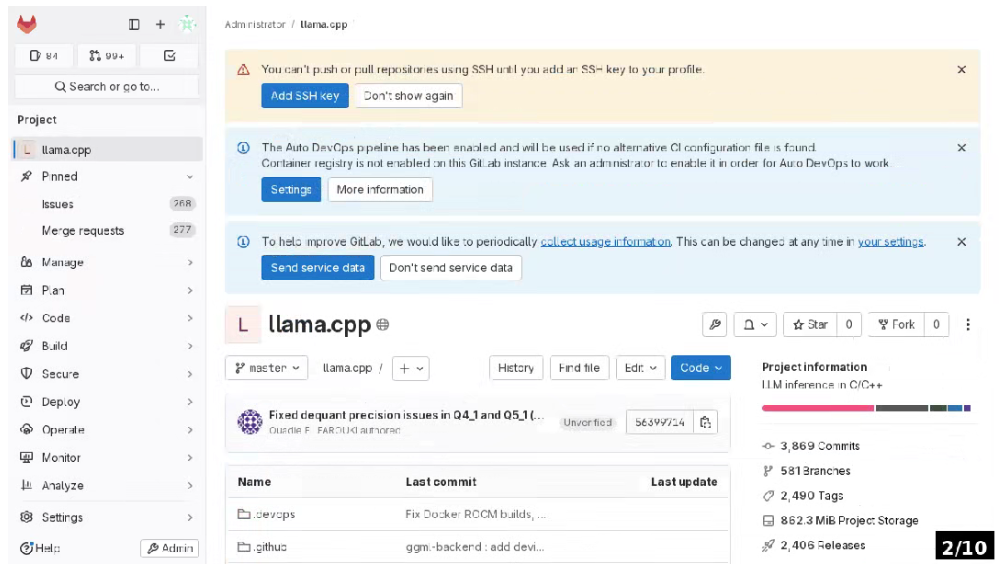The height and width of the screenshot is (570, 1002).
Task: Open the to-do list icon
Action: coord(169,56)
